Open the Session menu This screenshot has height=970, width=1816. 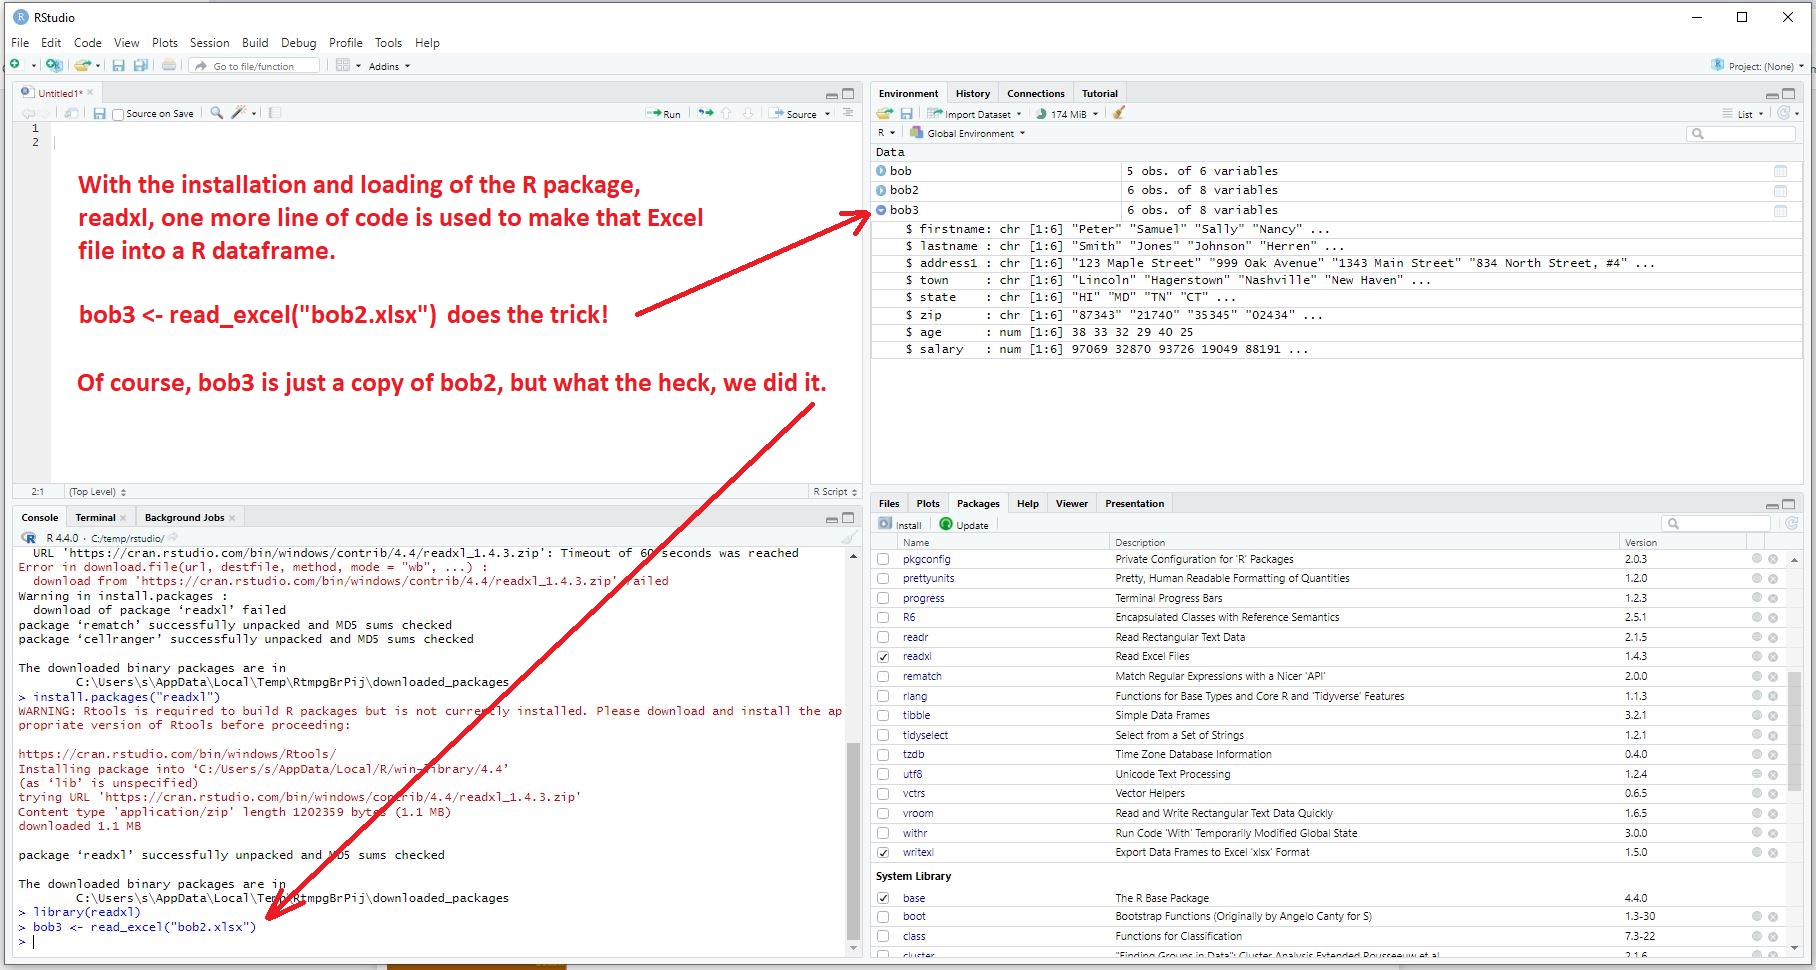(x=209, y=43)
